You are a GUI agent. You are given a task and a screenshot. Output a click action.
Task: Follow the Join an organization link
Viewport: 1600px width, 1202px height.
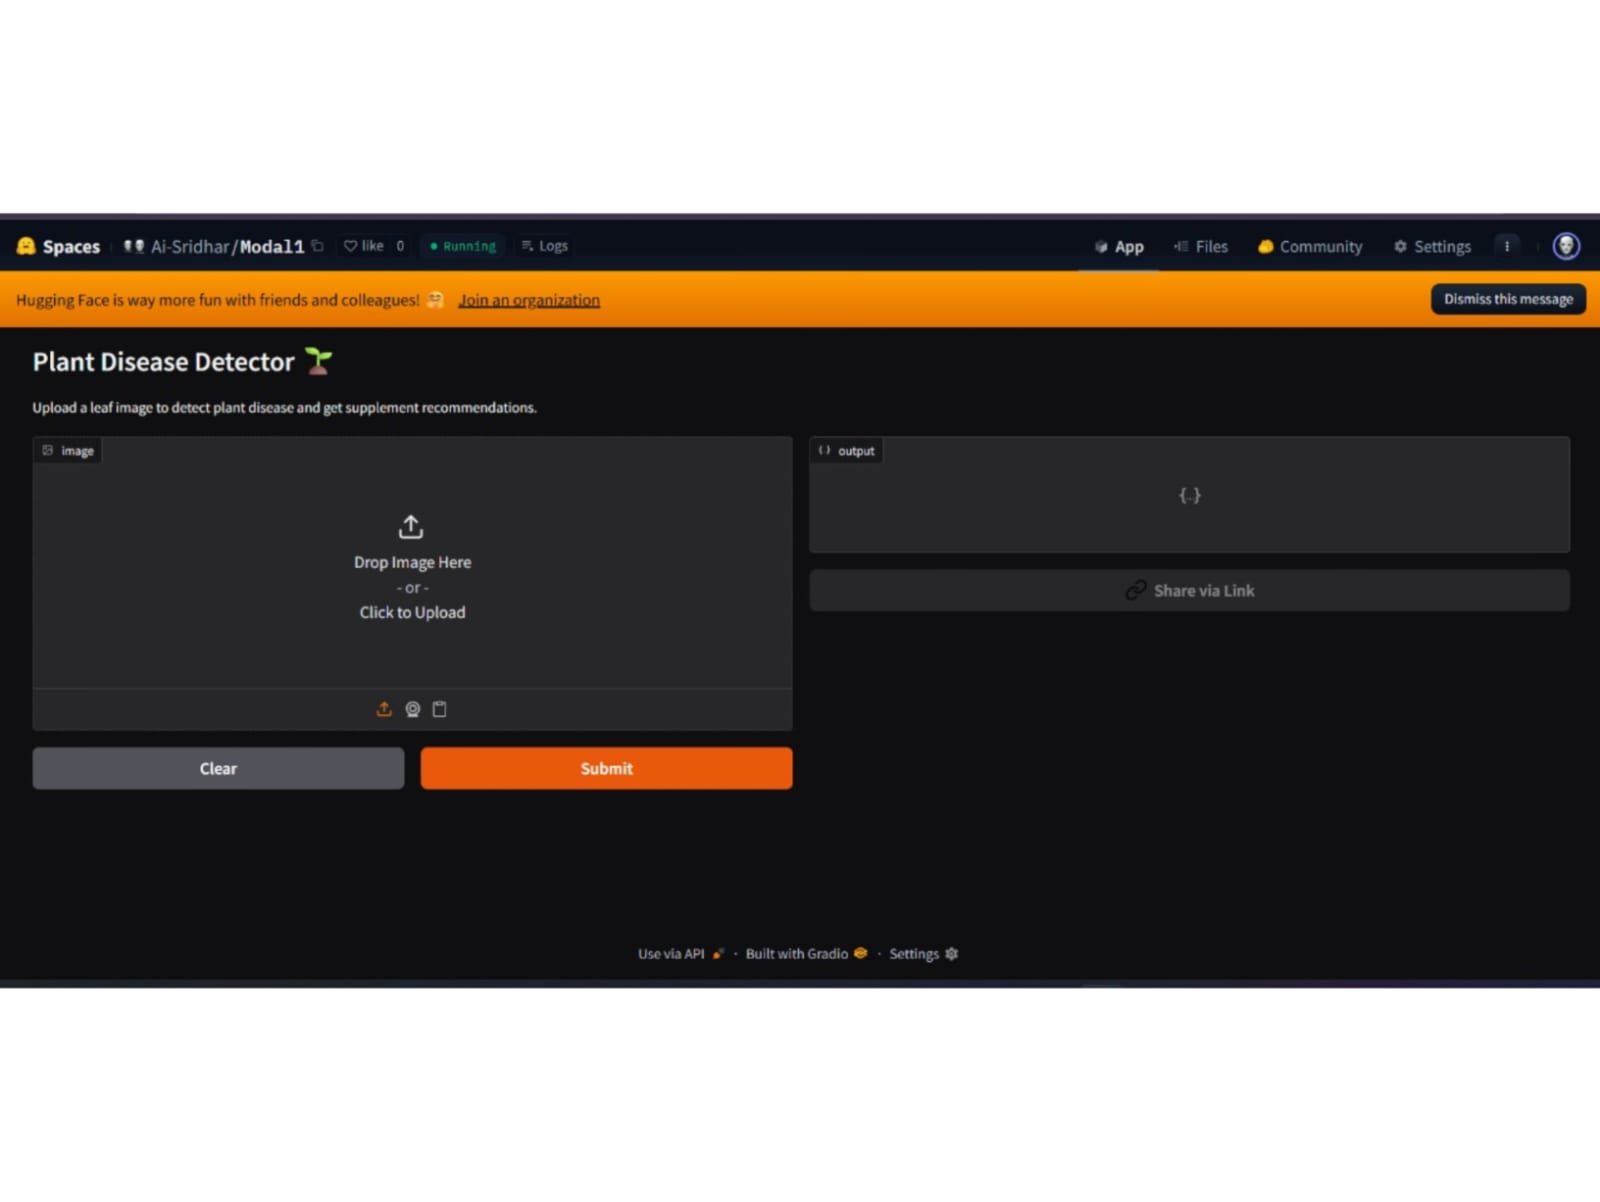point(529,300)
